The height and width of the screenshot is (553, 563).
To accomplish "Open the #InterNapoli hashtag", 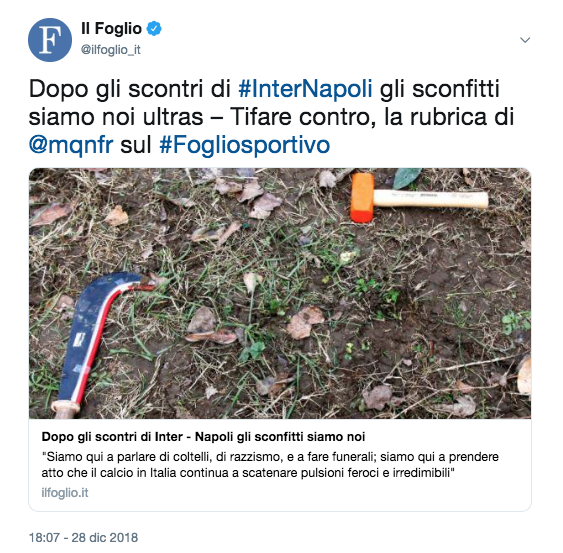I will [305, 88].
